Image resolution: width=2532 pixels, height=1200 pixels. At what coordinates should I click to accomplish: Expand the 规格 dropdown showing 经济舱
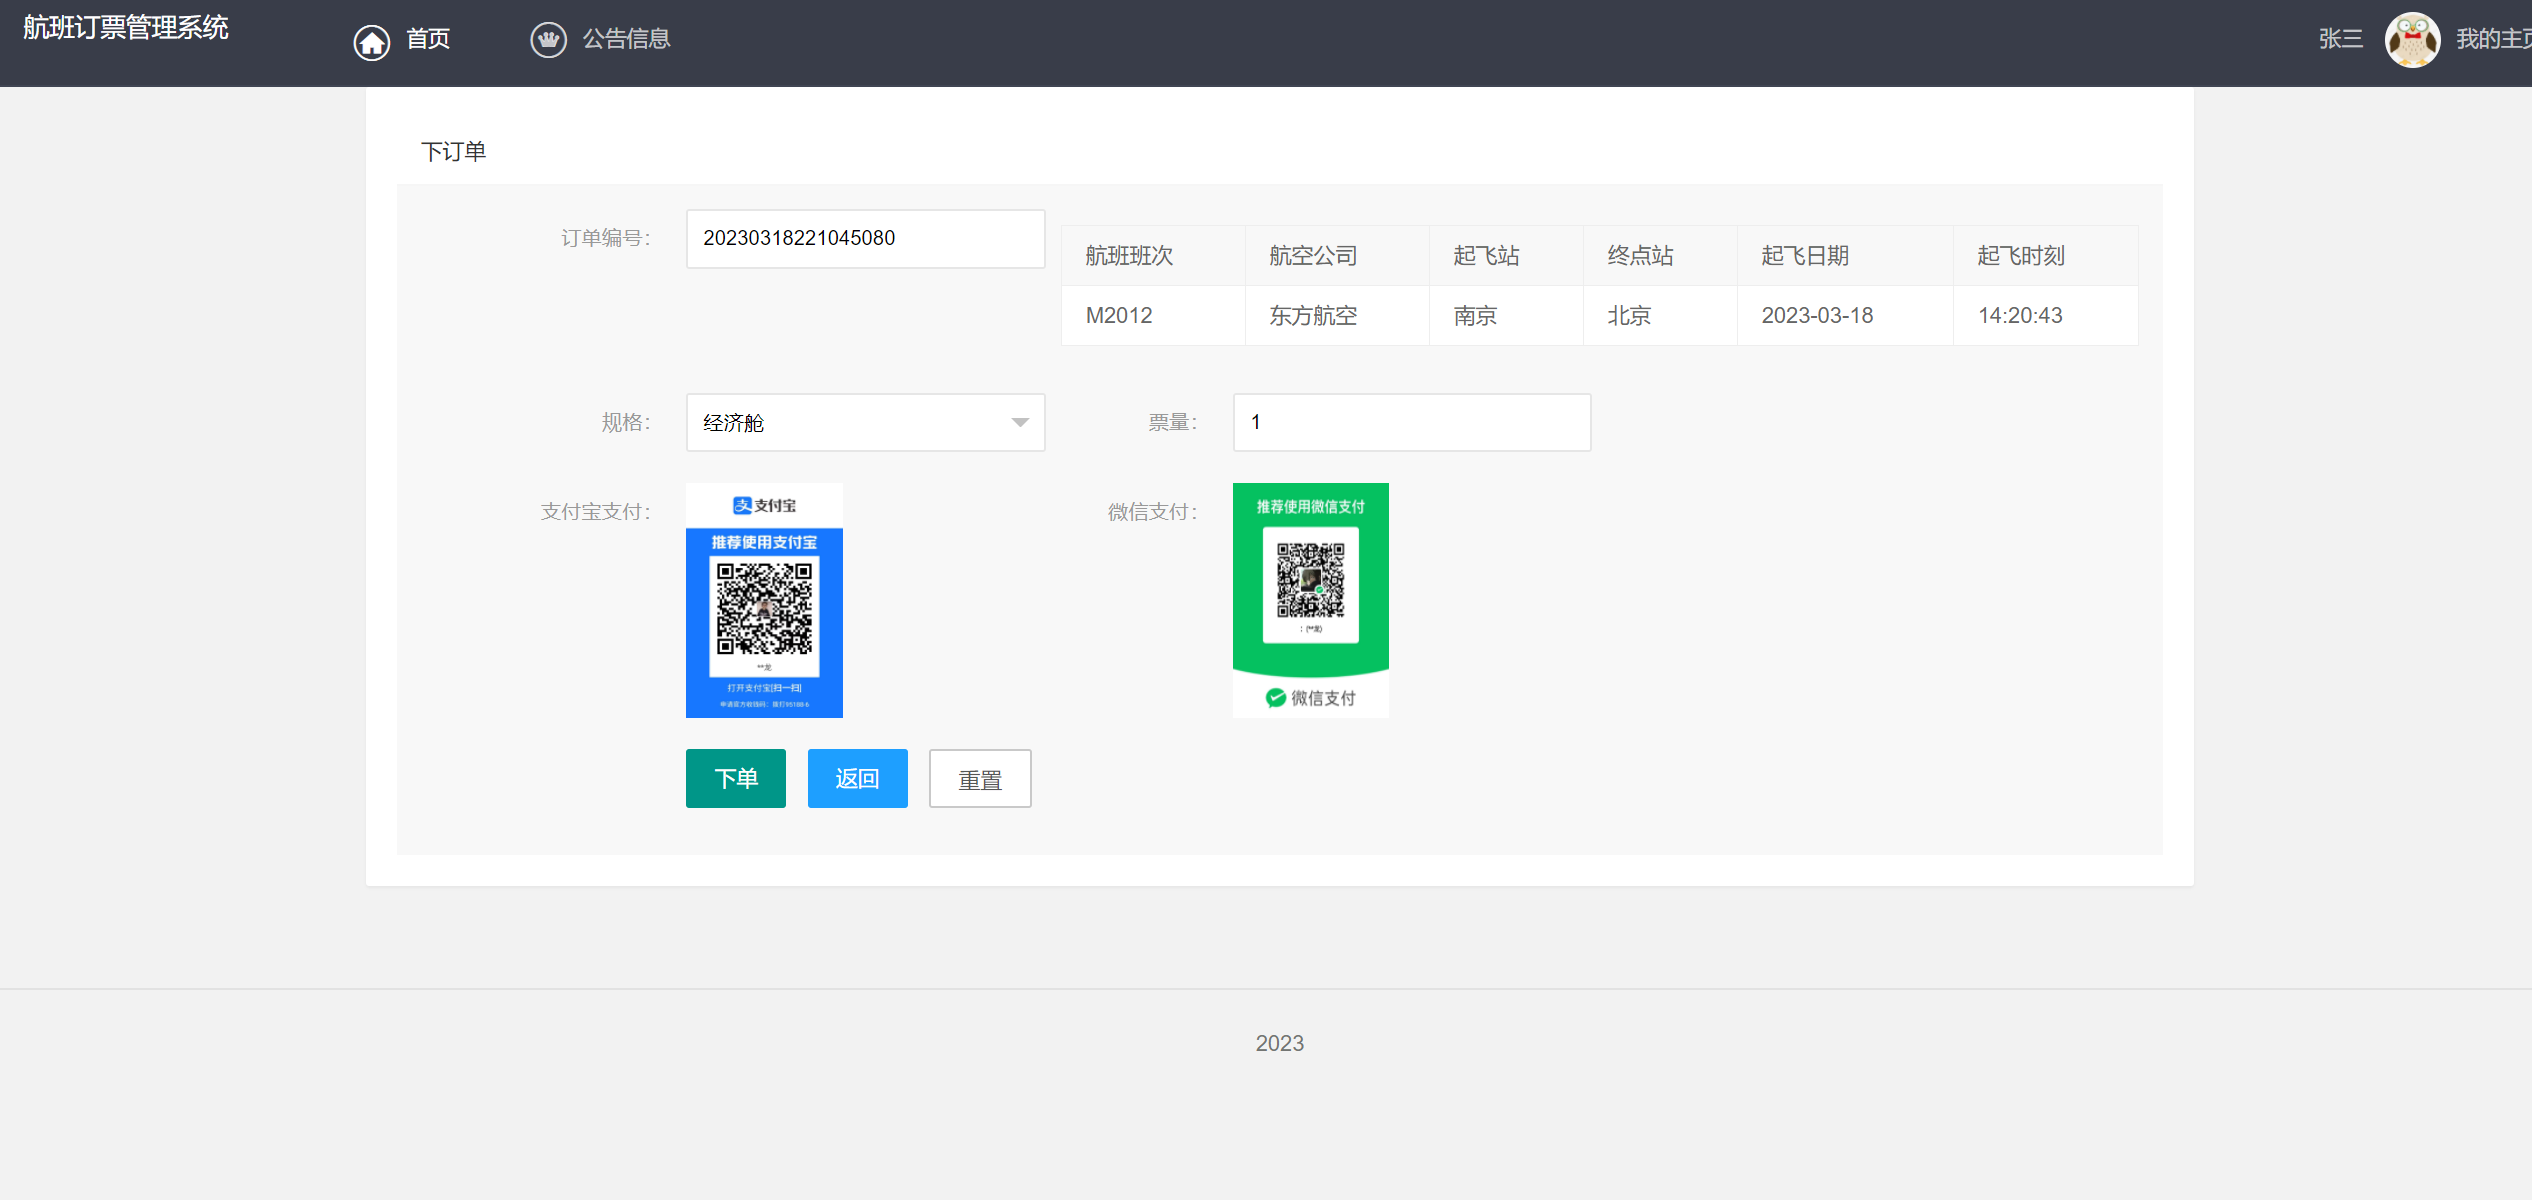(x=866, y=422)
